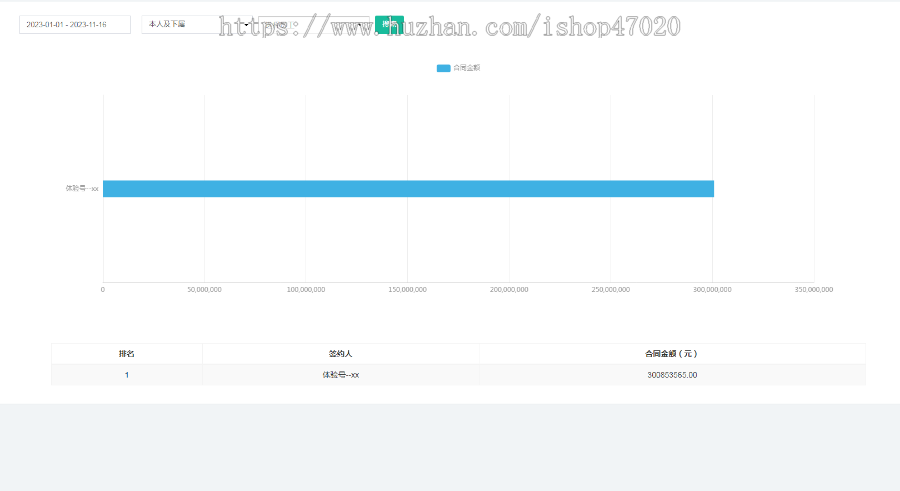Click the 250,000,000 axis tick label
The image size is (900, 491).
[x=611, y=289]
